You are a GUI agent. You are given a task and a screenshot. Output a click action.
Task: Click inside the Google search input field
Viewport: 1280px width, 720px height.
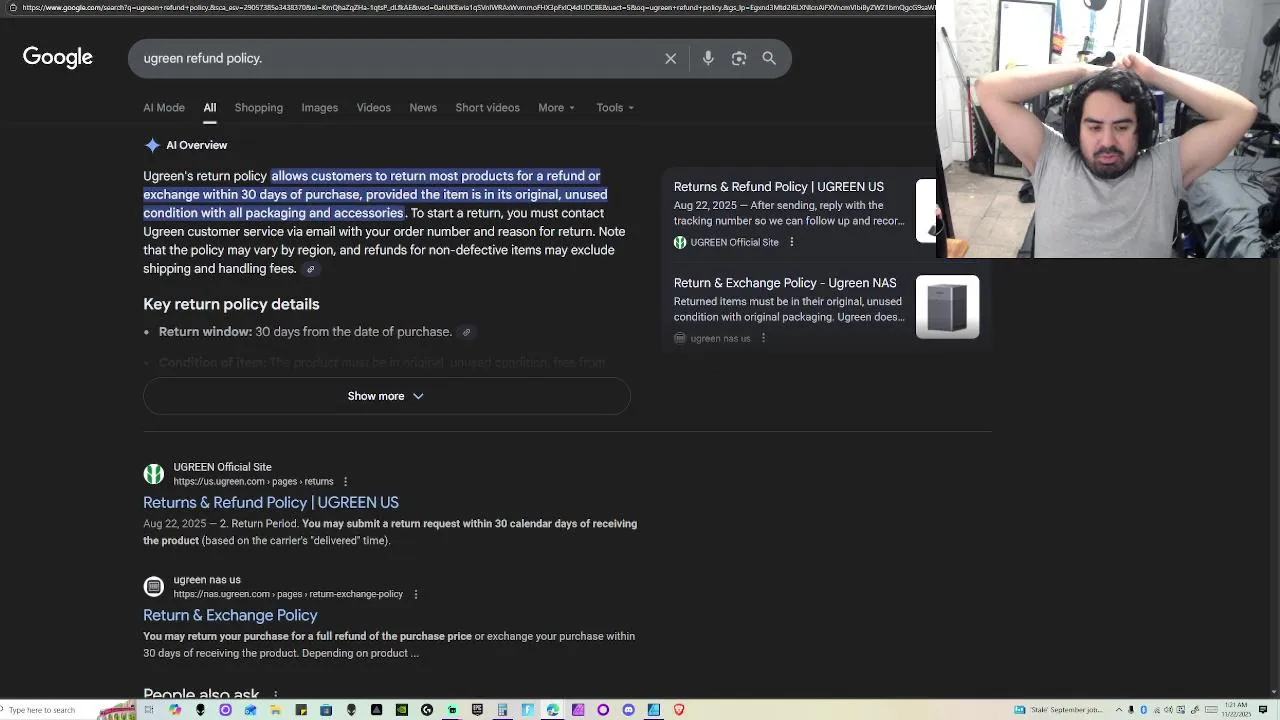[400, 58]
